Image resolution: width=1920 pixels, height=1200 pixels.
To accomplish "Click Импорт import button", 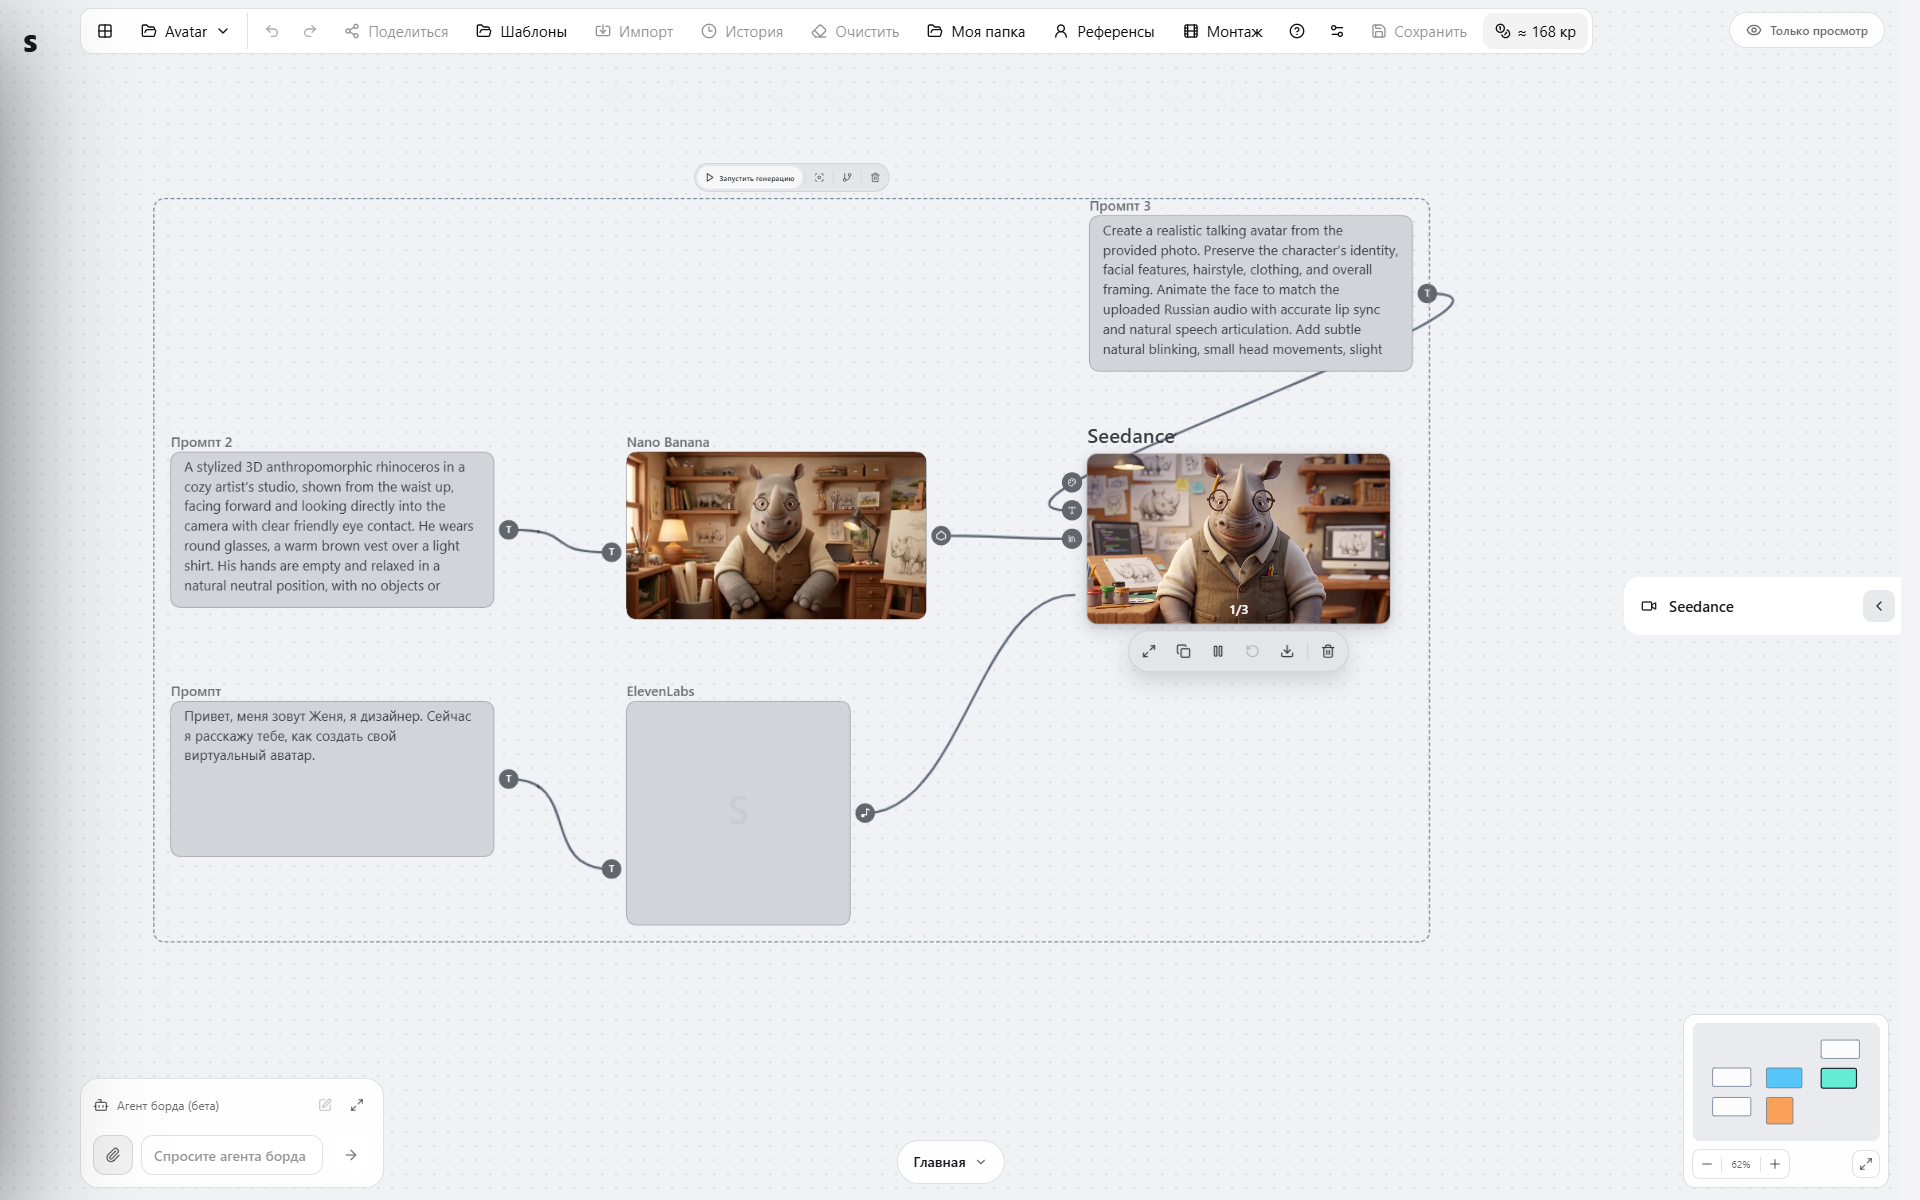I will point(634,31).
